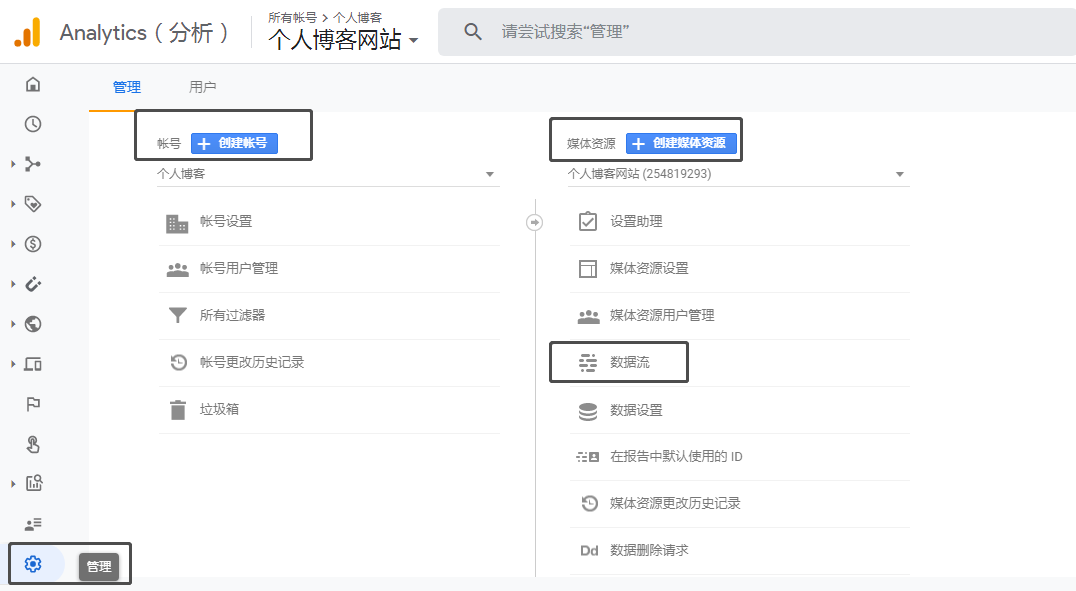1076x591 pixels.
Task: Click the circled arrow between the two columns
Action: [535, 222]
